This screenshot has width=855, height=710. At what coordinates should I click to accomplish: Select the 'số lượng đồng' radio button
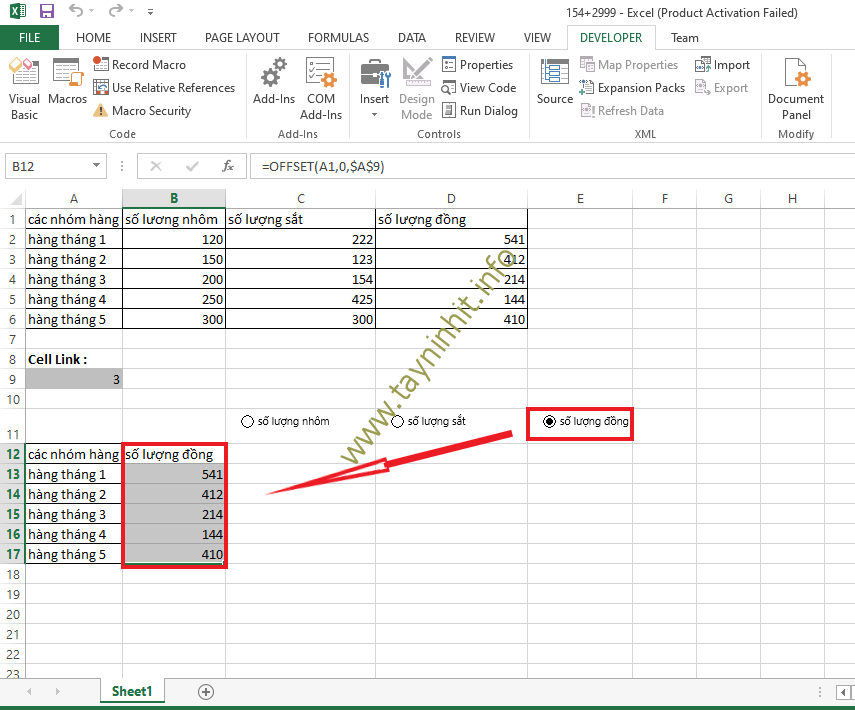click(x=549, y=422)
